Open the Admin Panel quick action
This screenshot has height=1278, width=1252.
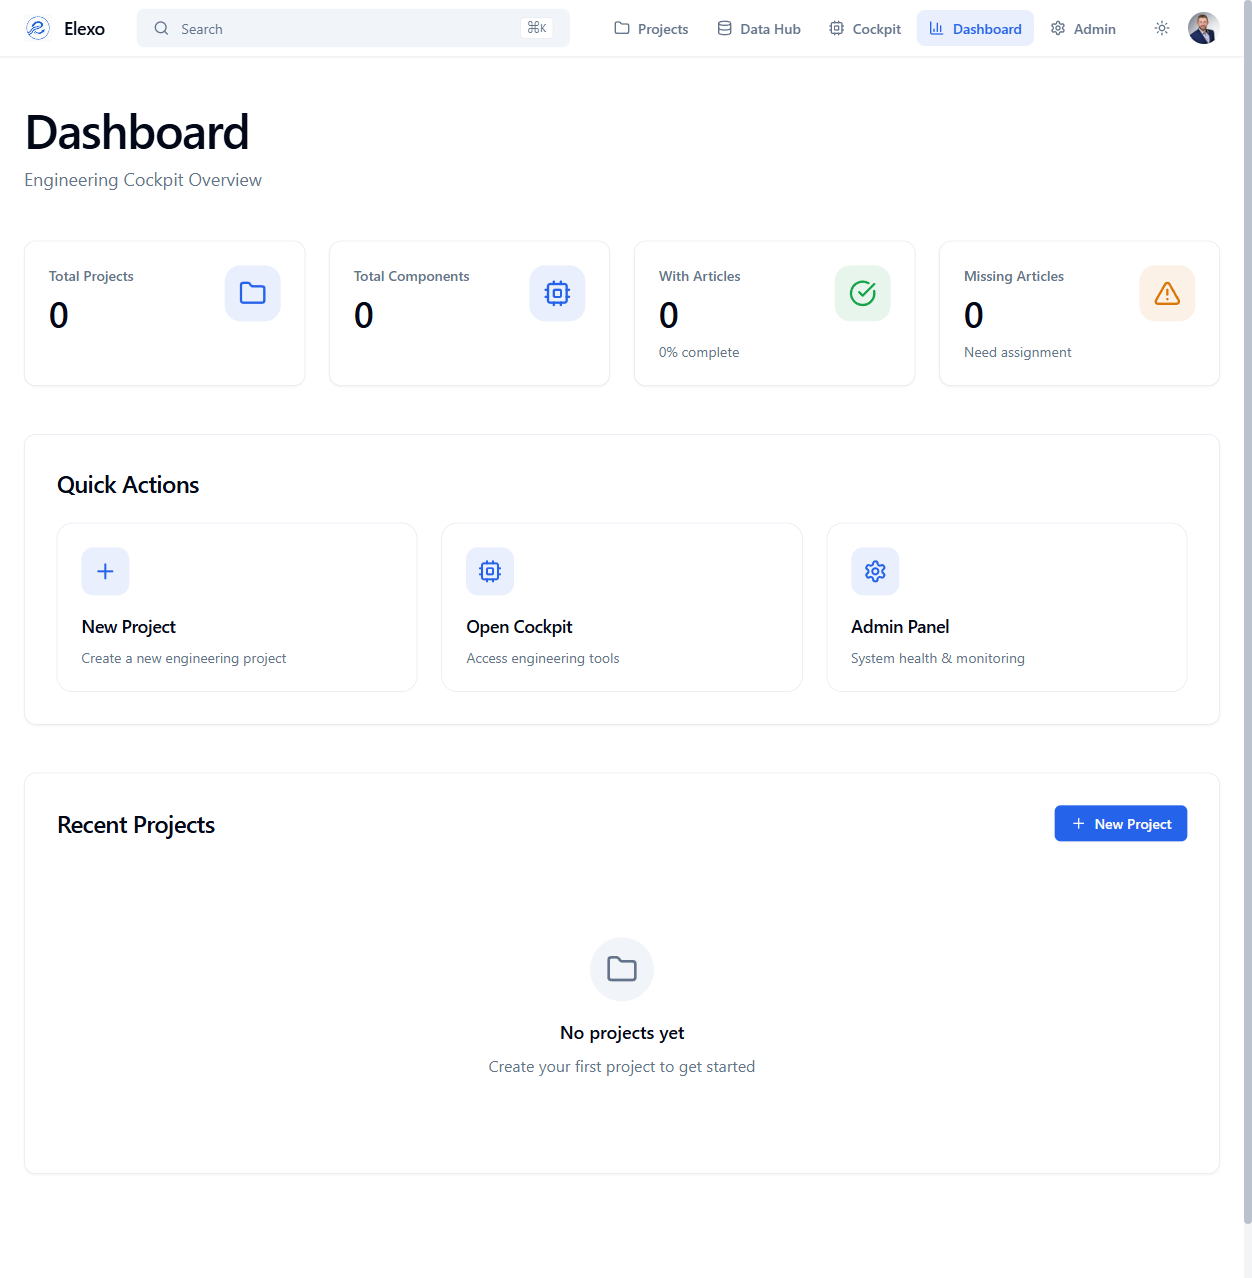click(1006, 607)
